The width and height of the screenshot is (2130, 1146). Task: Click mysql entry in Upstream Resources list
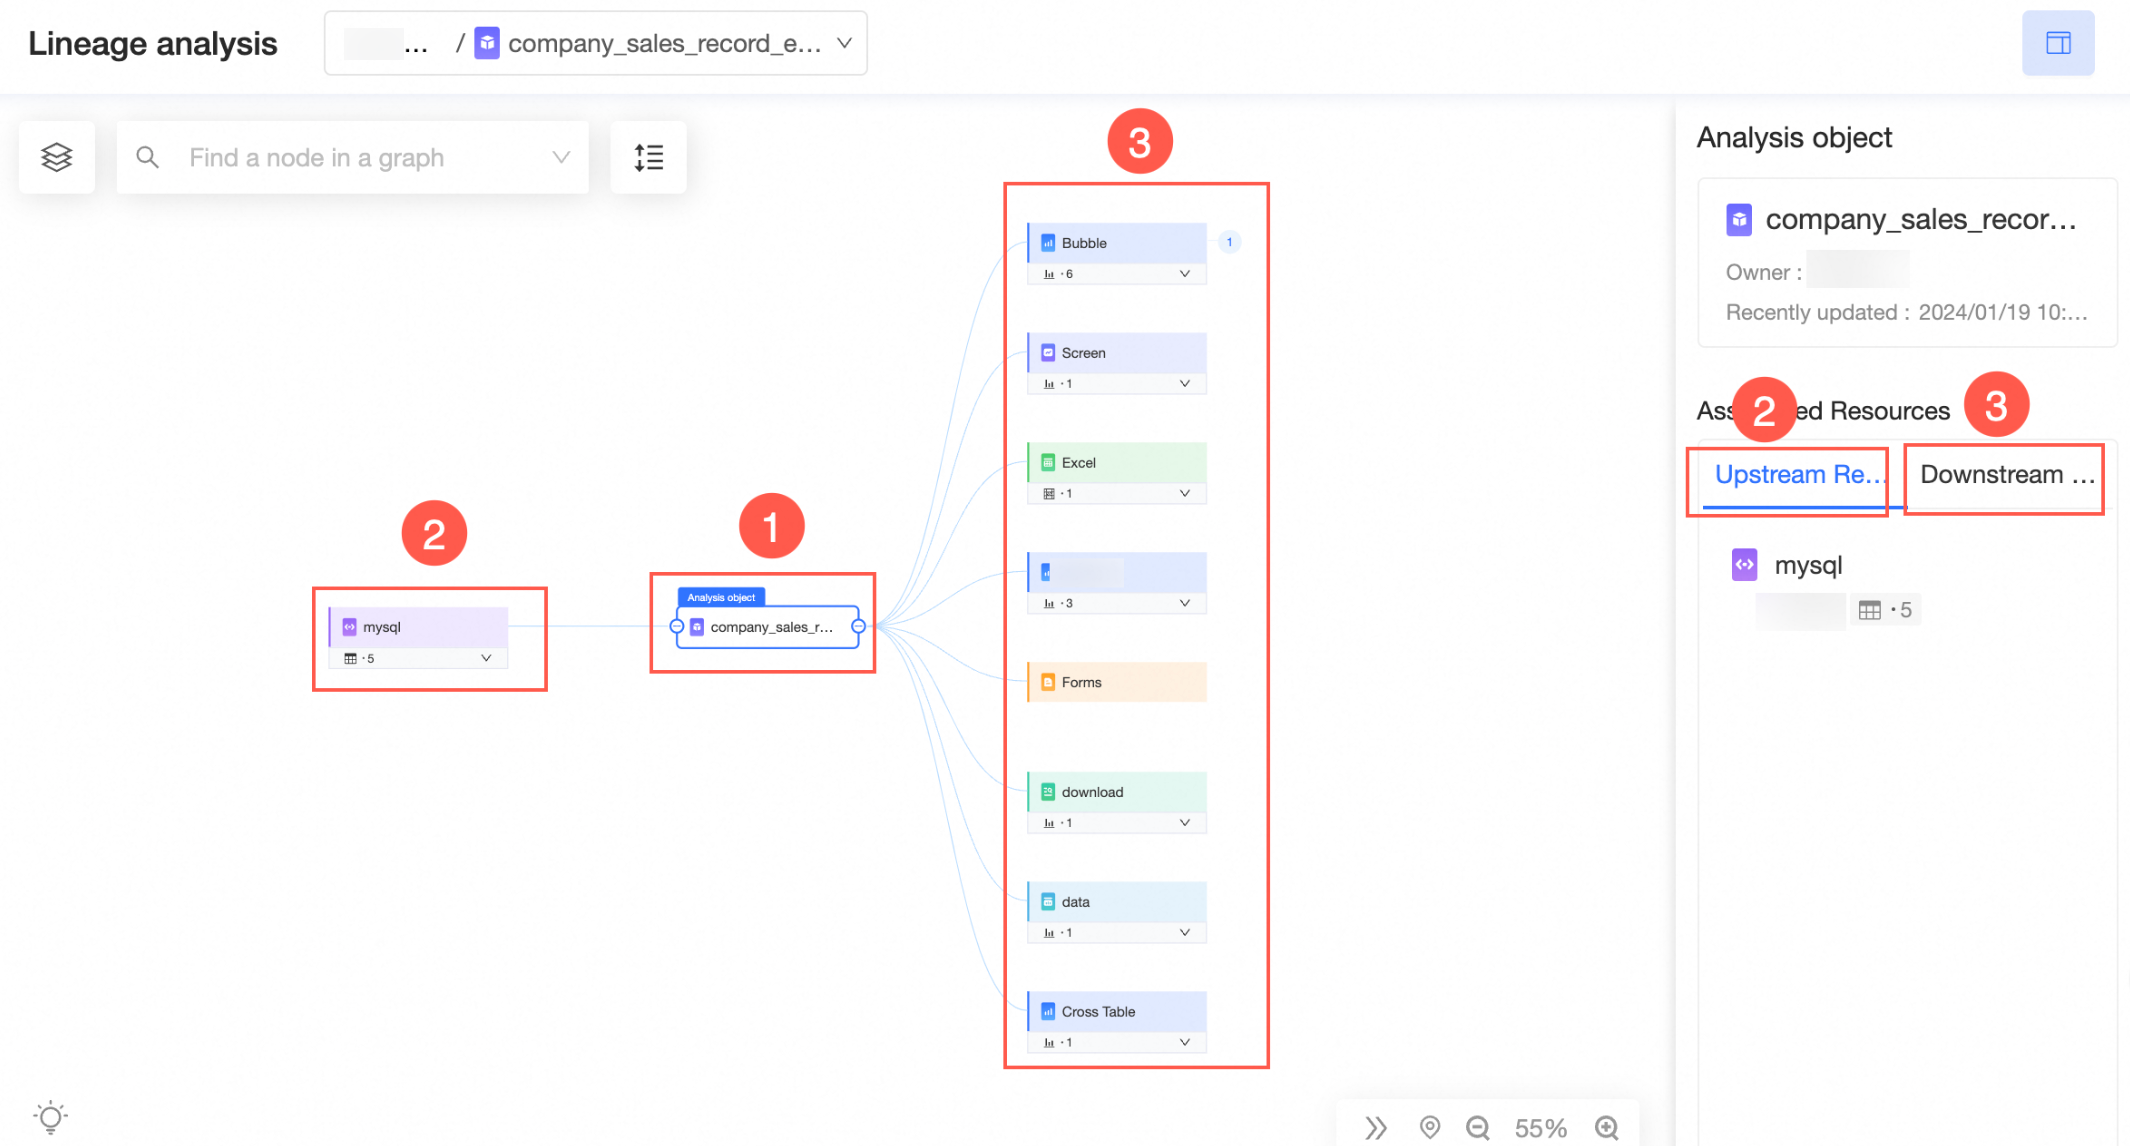[1808, 565]
